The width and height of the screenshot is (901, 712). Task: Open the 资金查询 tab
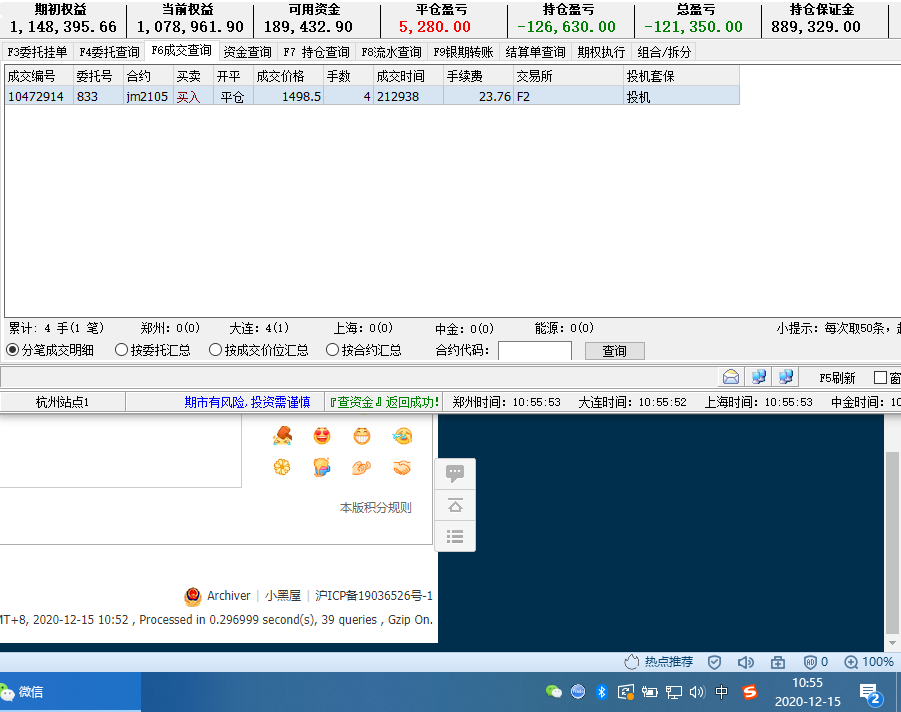pos(247,52)
